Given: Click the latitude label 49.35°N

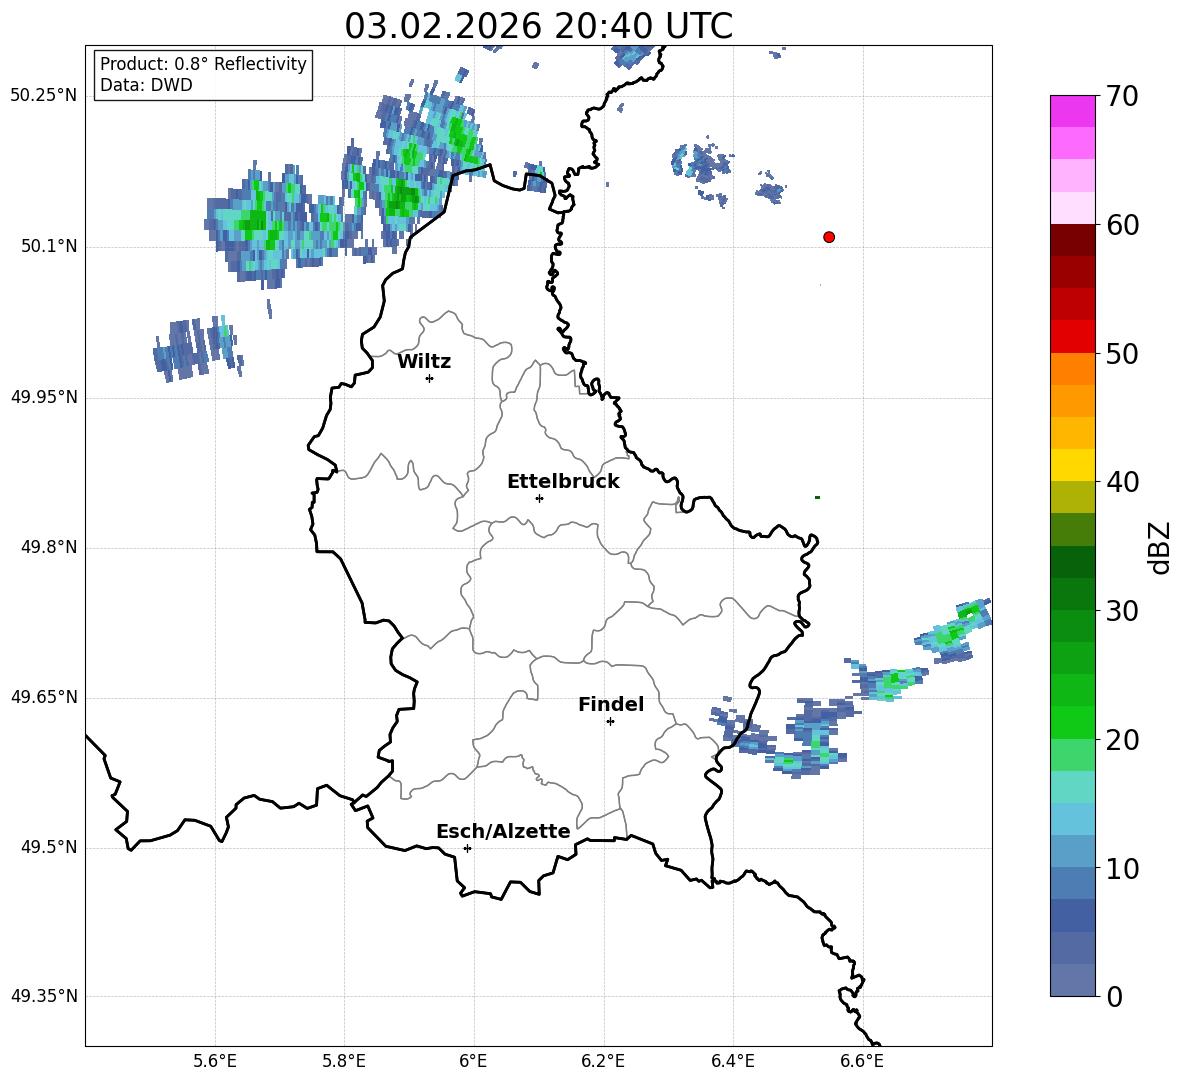Looking at the screenshot, I should tap(44, 996).
